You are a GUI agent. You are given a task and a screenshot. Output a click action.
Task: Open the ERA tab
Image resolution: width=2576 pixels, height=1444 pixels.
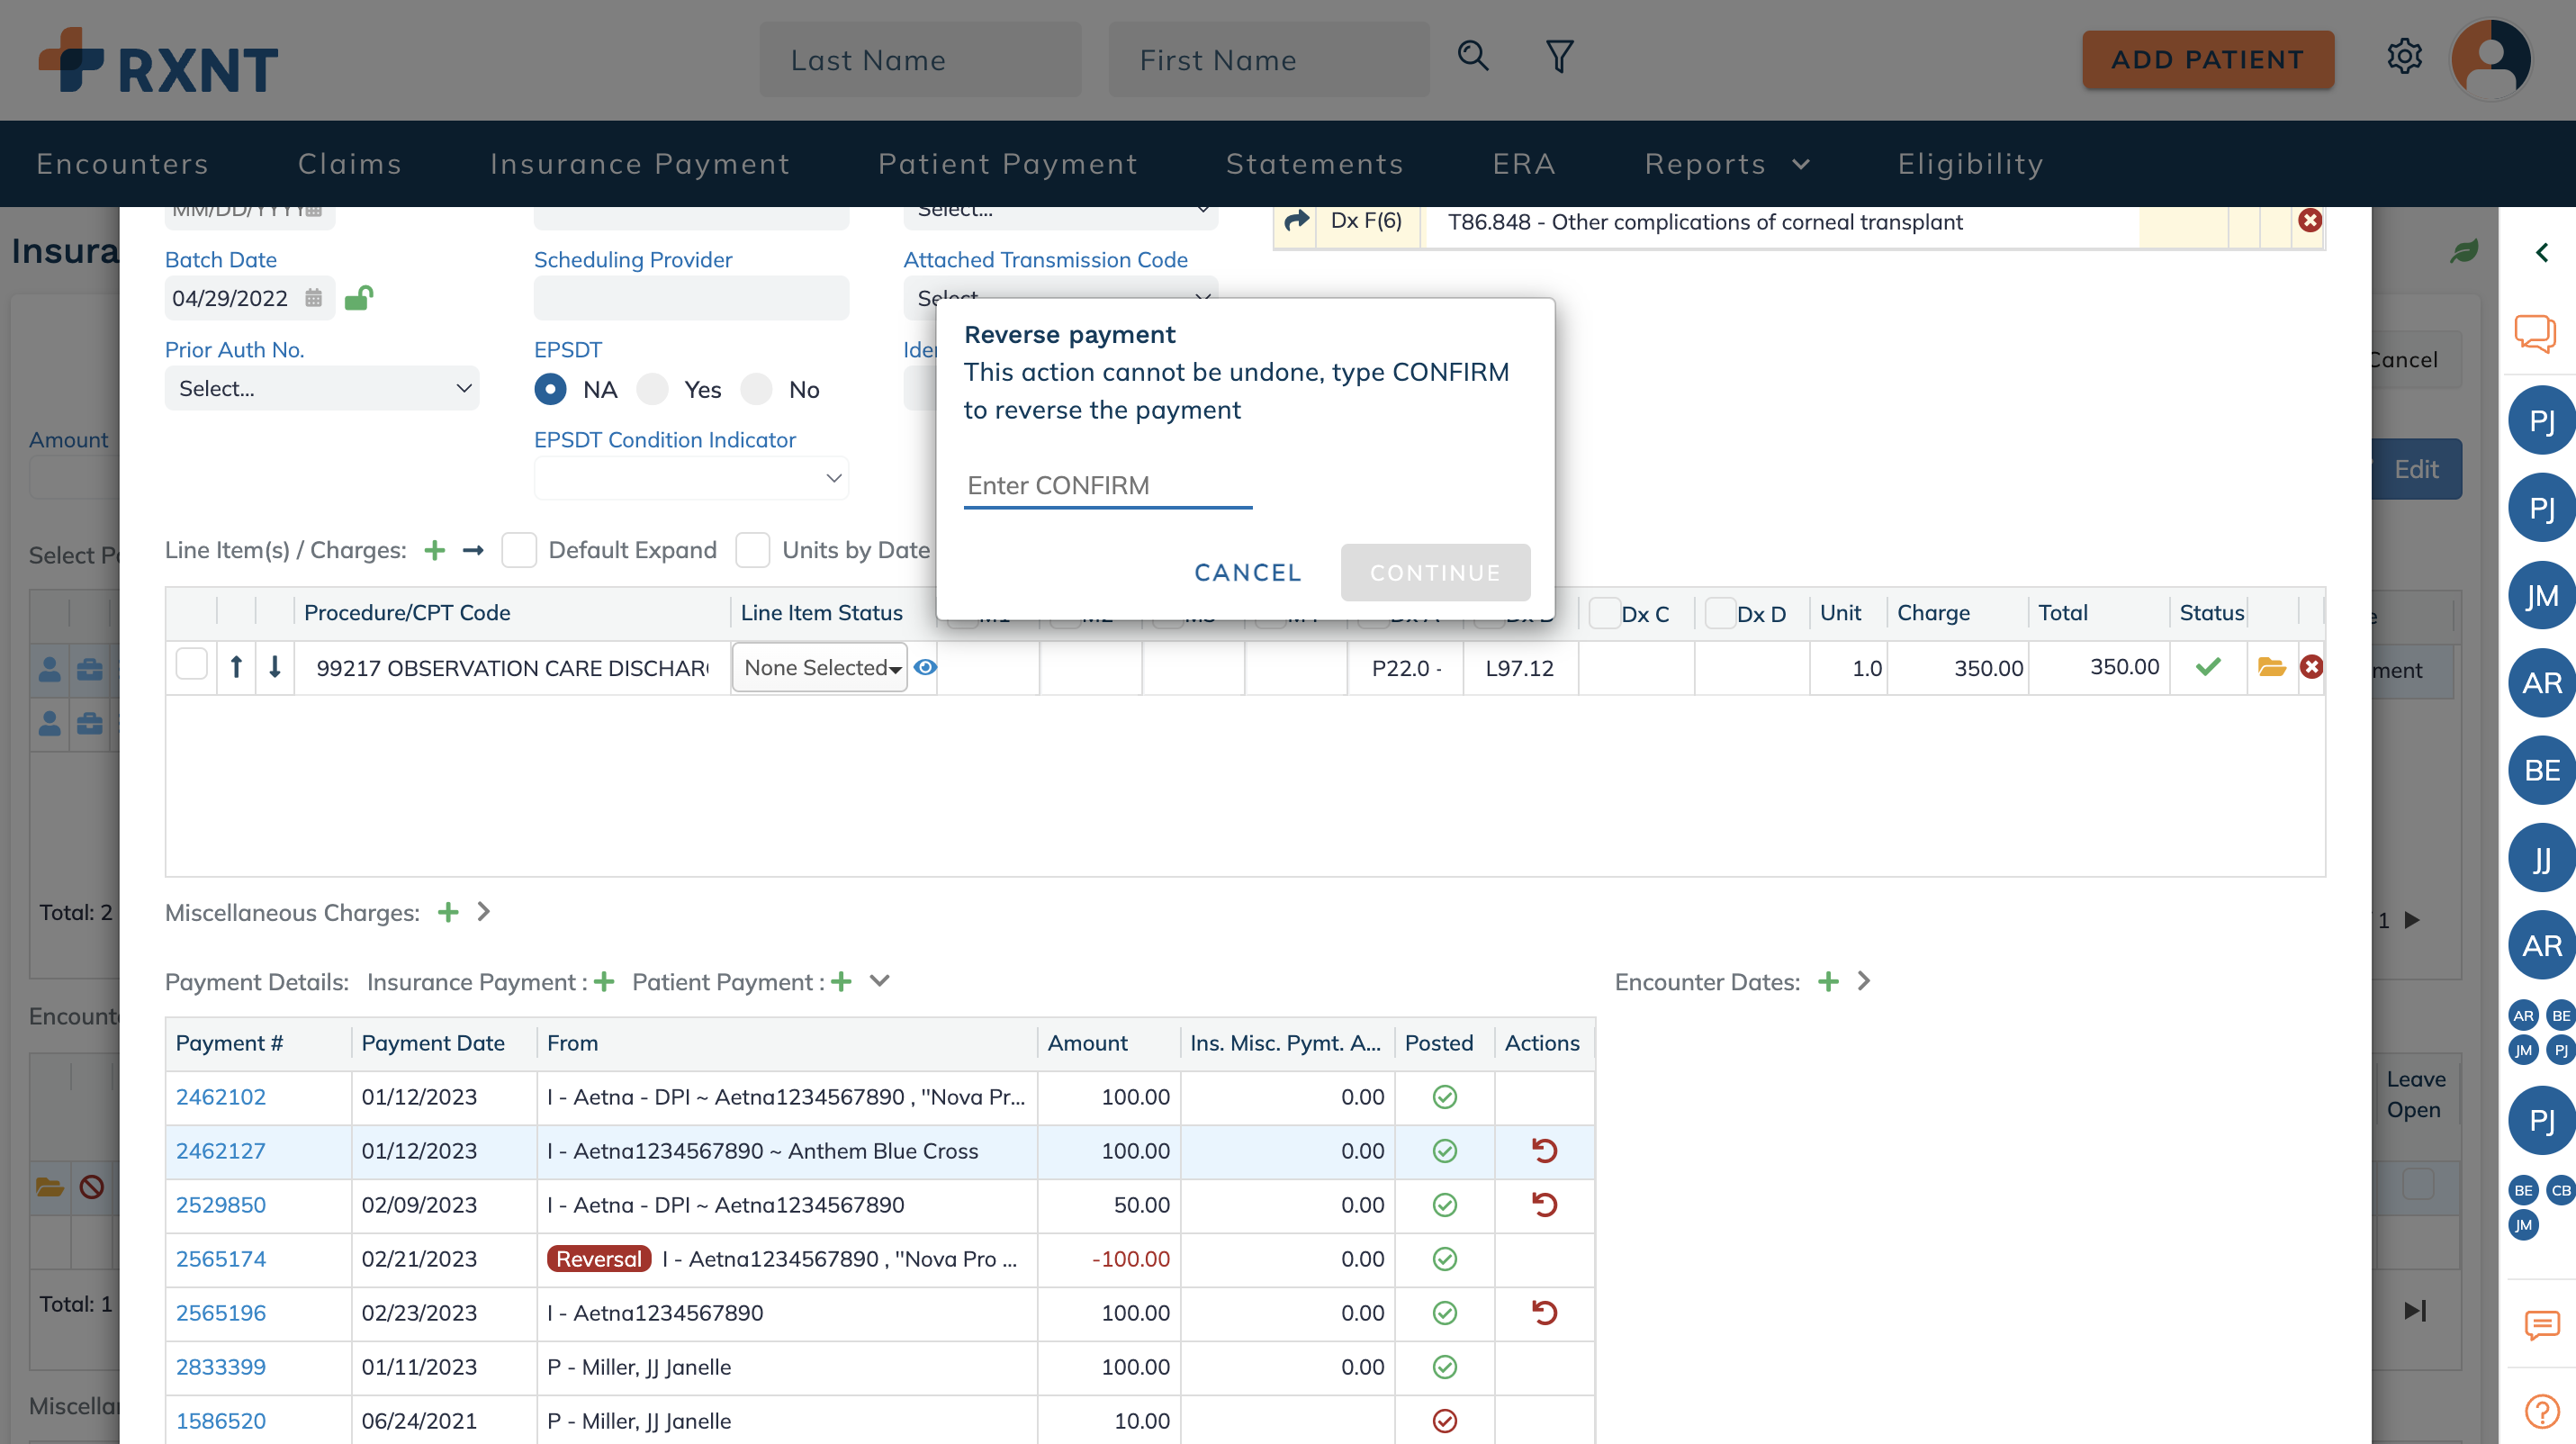click(1524, 164)
